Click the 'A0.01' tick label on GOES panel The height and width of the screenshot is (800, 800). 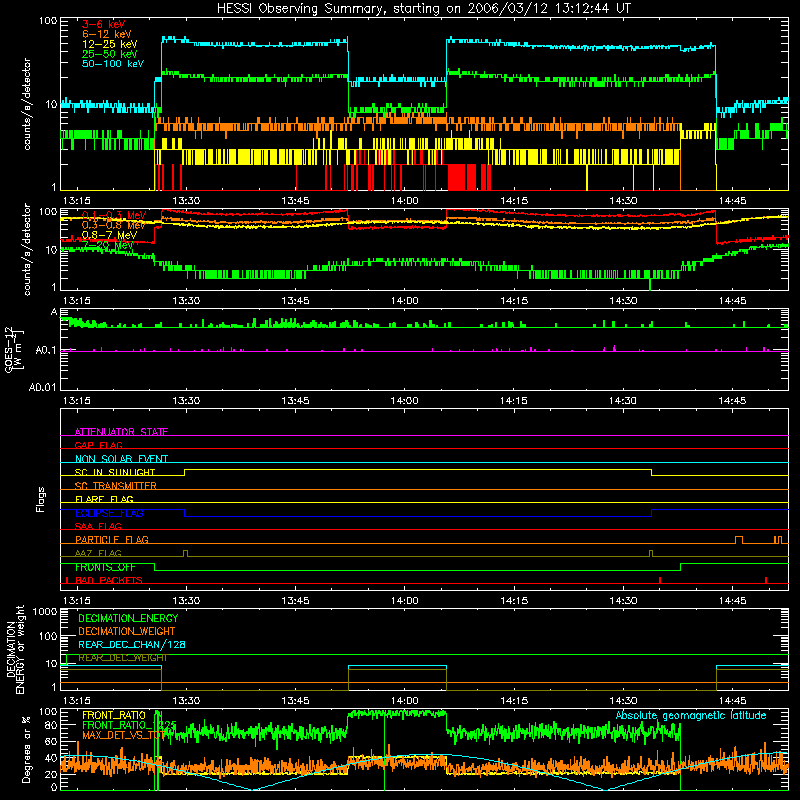(43, 387)
